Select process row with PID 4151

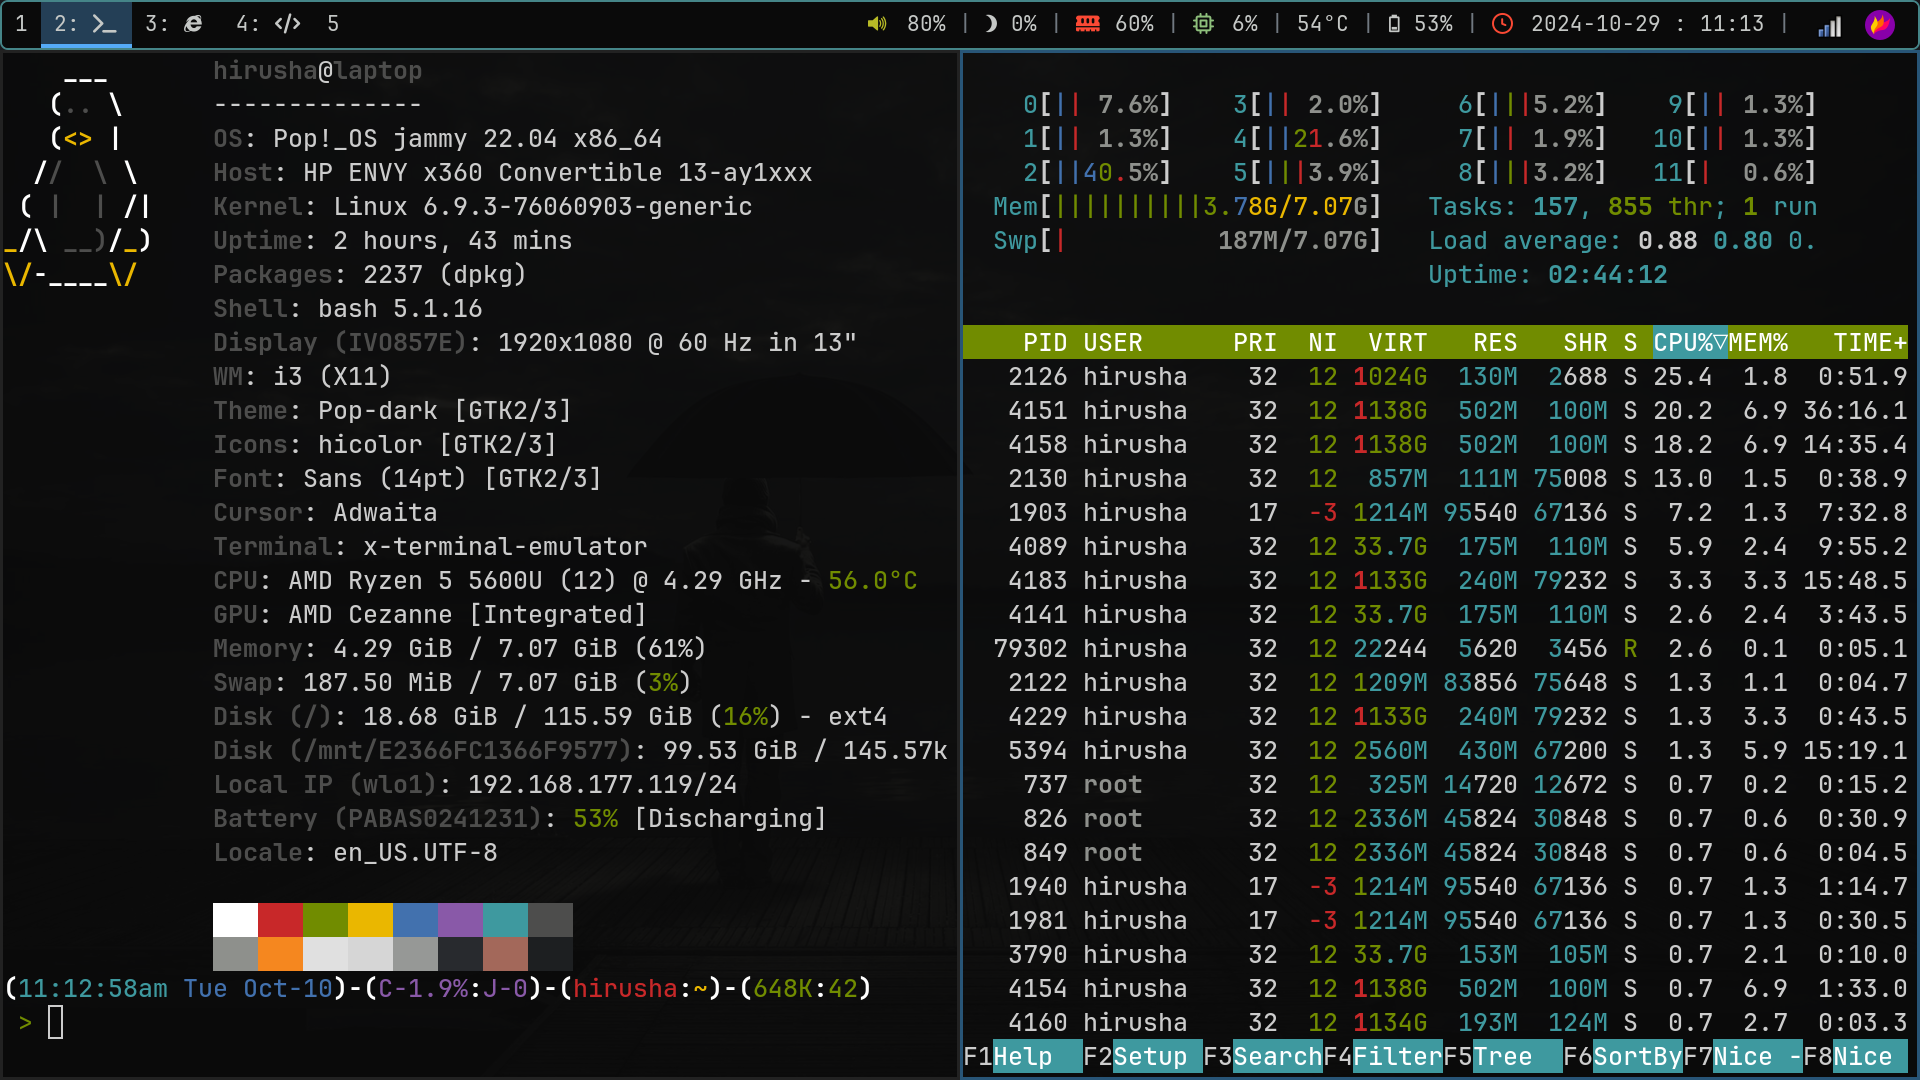(1436, 411)
